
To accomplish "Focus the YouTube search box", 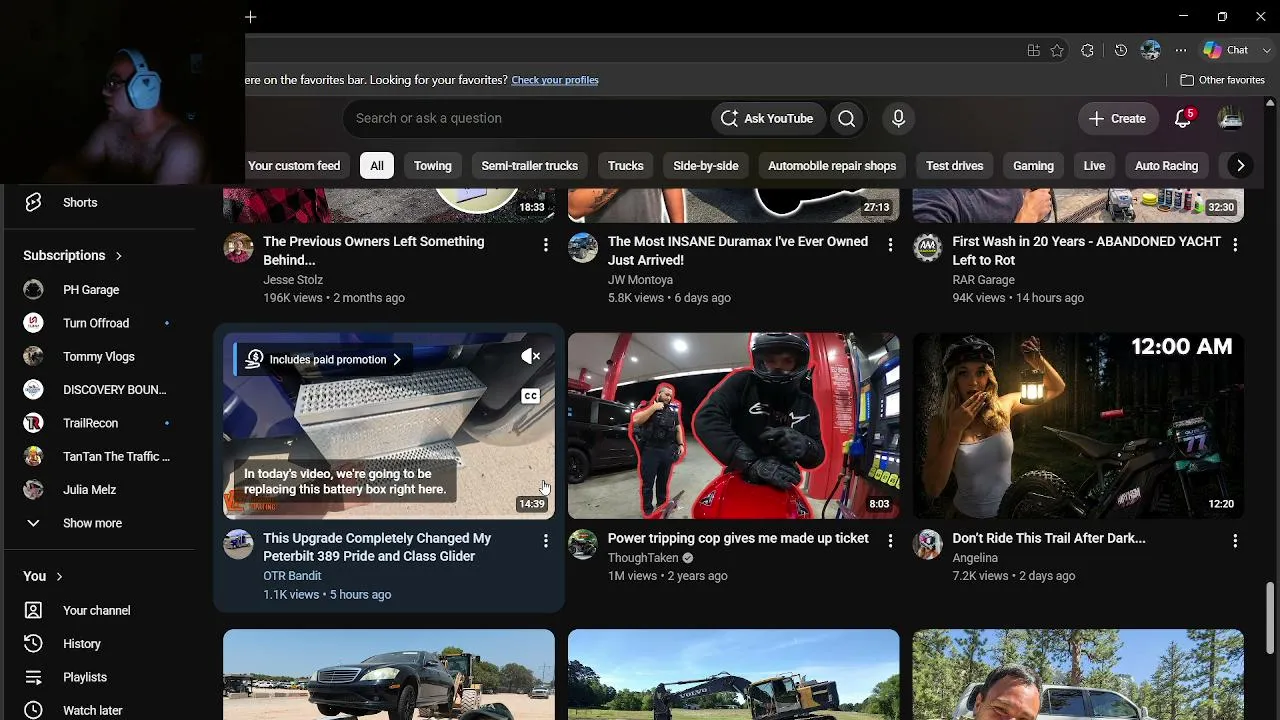I will (526, 118).
